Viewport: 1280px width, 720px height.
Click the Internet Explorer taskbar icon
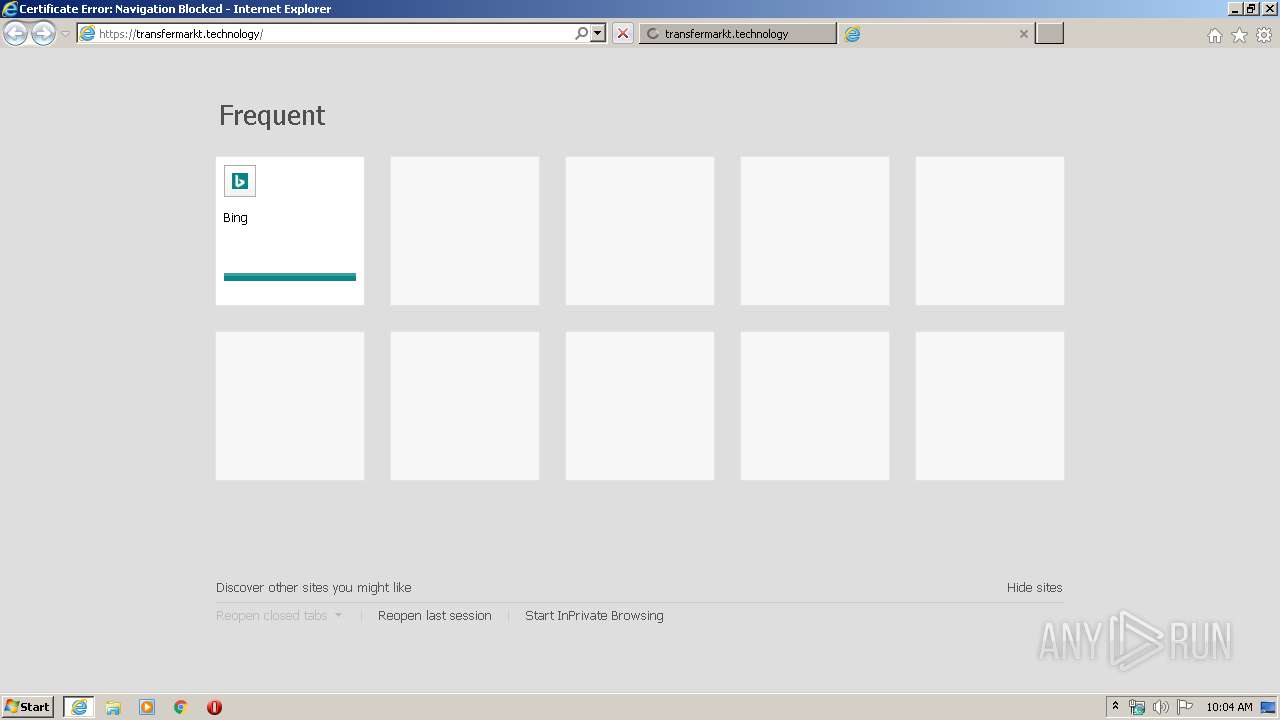pos(79,707)
